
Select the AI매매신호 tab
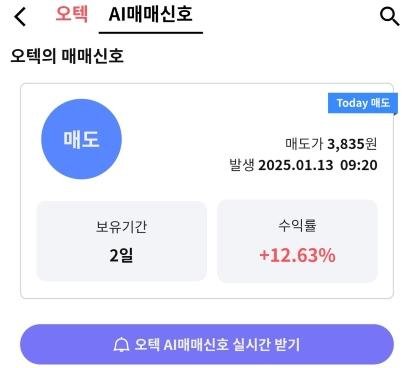coord(151,14)
